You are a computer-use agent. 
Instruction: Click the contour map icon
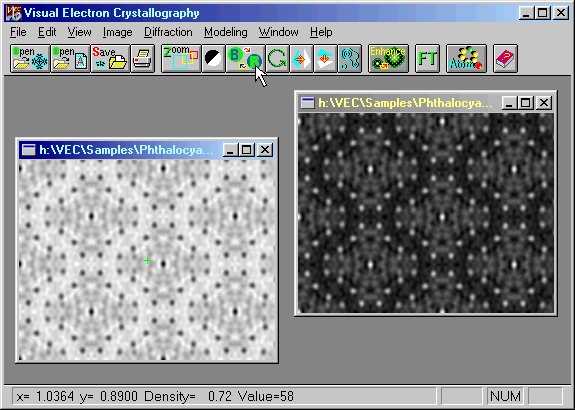(x=350, y=59)
